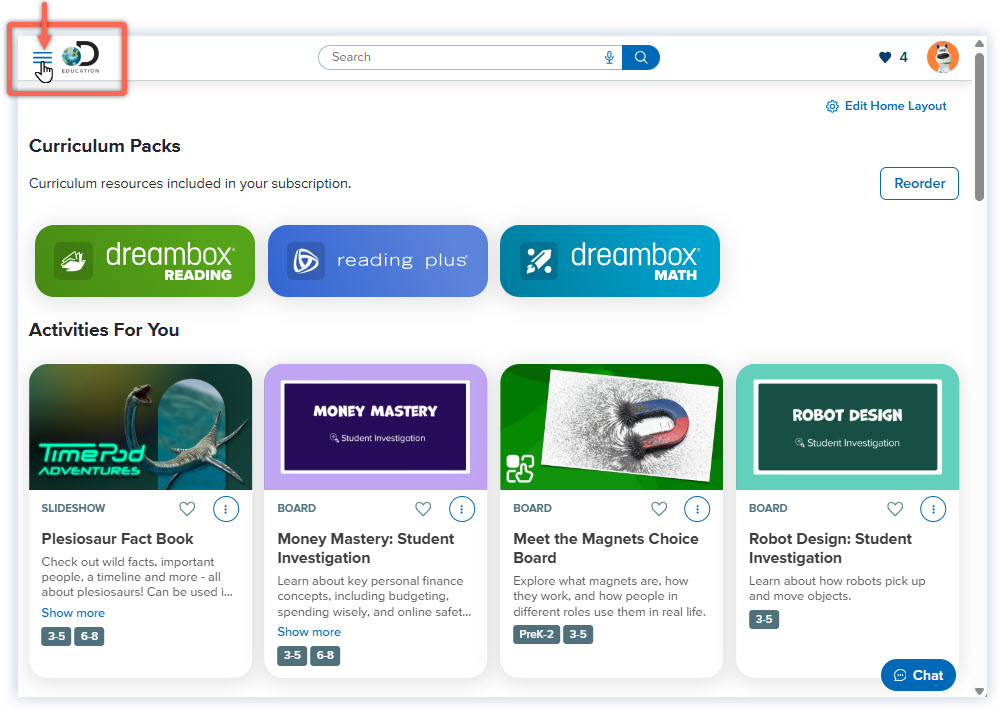Click the Discovery Education logo
The image size is (1000, 708).
pyautogui.click(x=80, y=59)
